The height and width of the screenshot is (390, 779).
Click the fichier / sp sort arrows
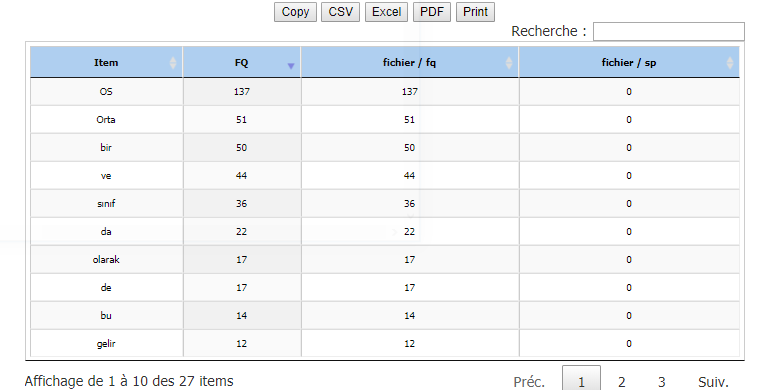[730, 63]
